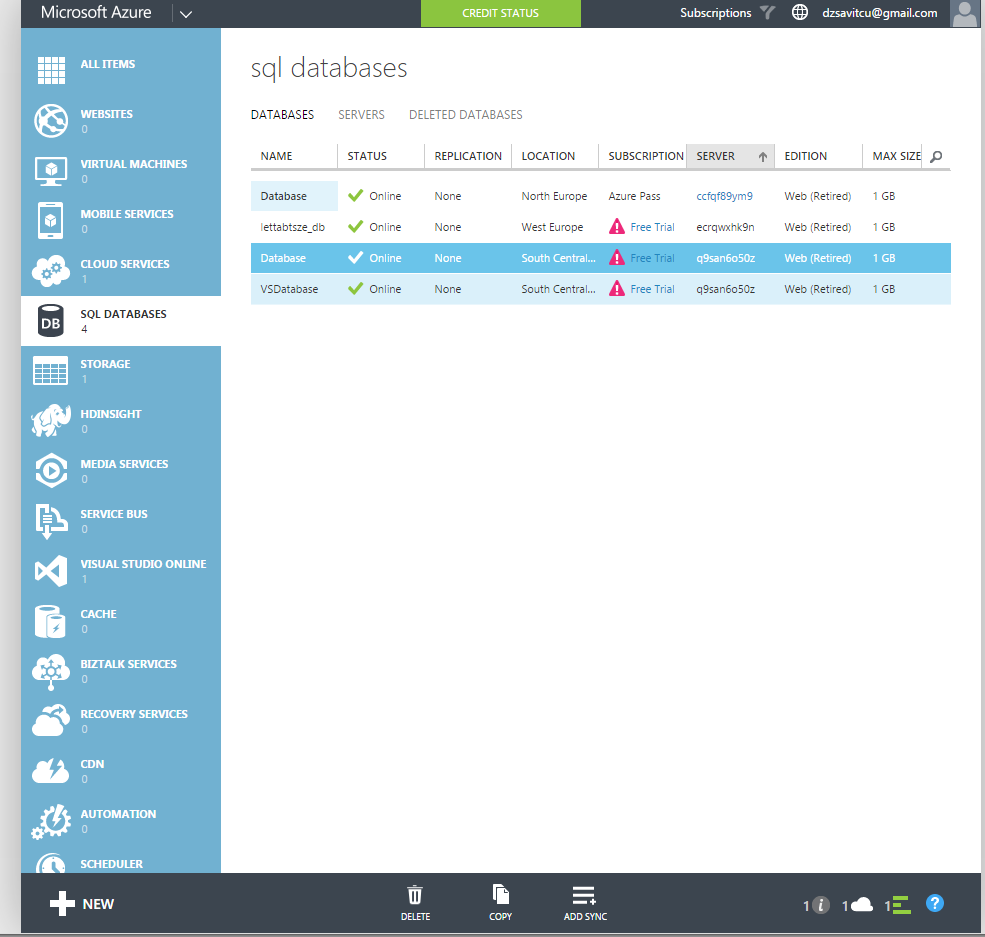Click the Subscriptions filter funnel icon

click(767, 12)
